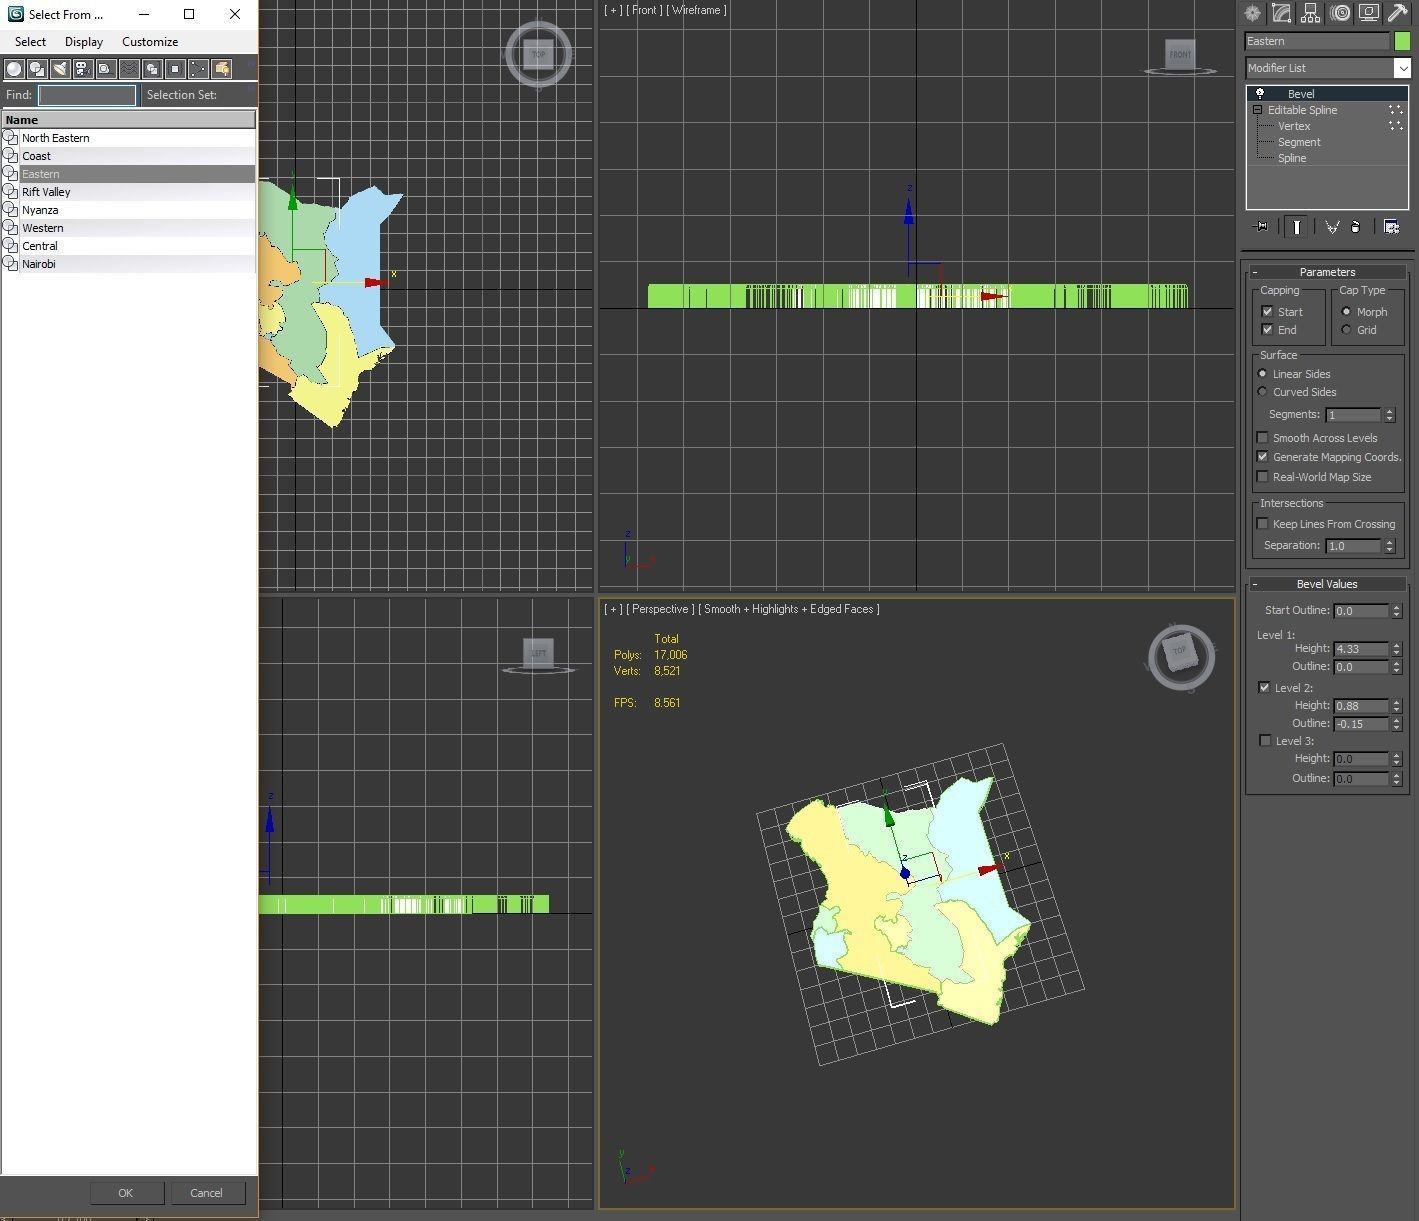Toggle Display Cameras filter icon
1419x1221 pixels.
(83, 69)
